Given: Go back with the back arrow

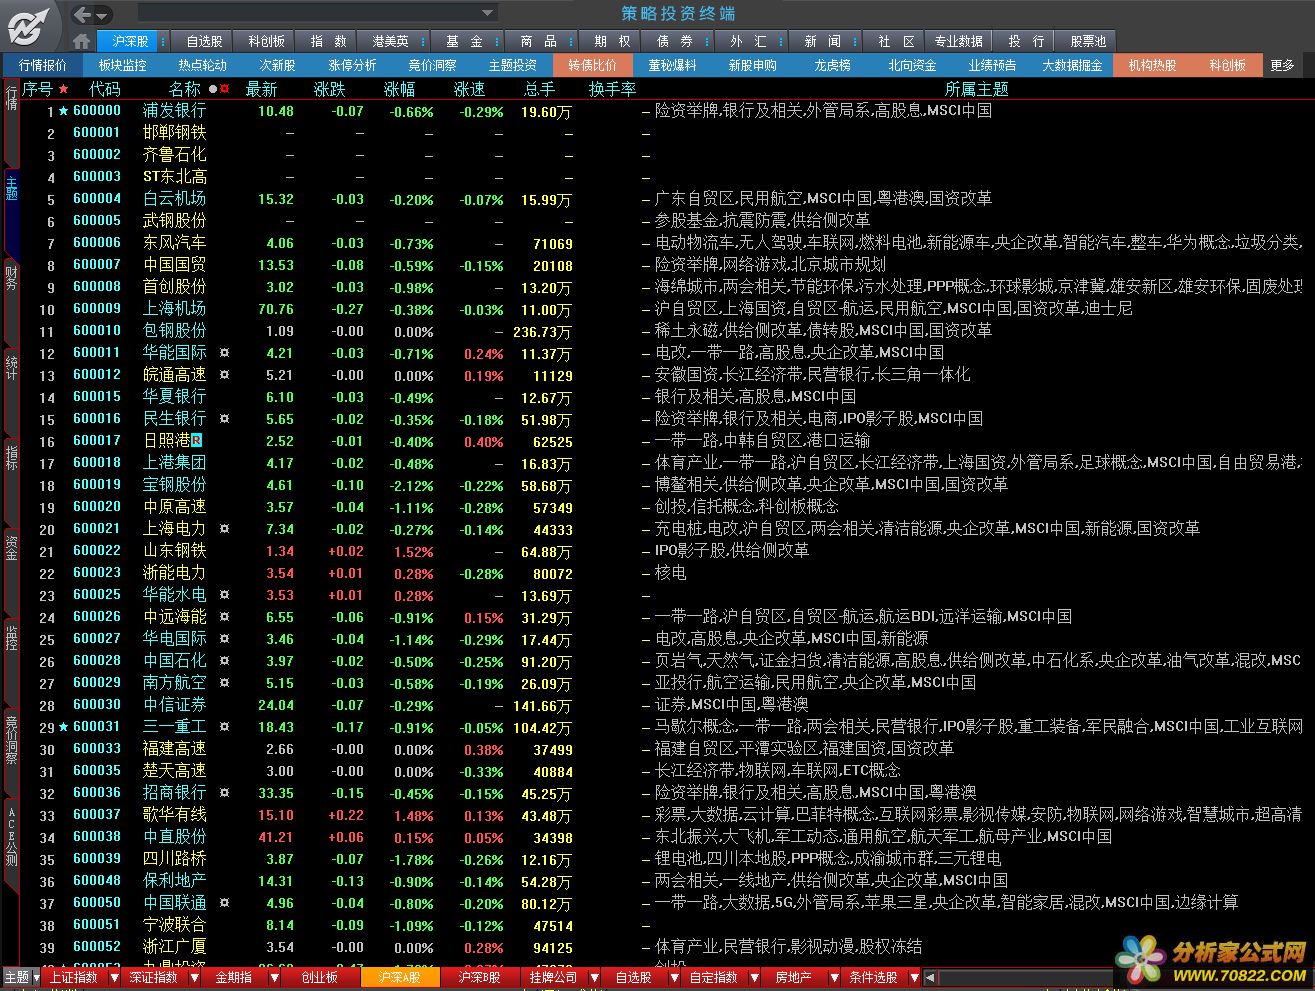Looking at the screenshot, I should click(x=83, y=14).
